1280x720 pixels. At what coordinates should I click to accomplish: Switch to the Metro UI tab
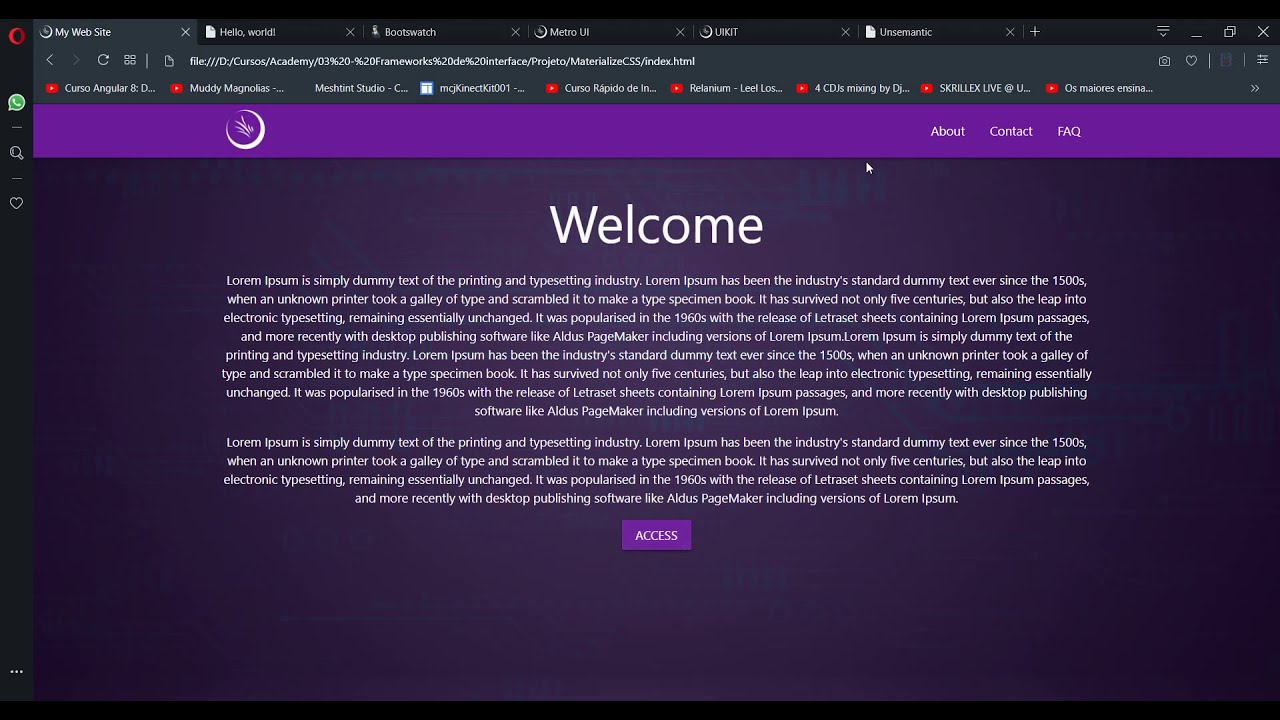(x=610, y=32)
